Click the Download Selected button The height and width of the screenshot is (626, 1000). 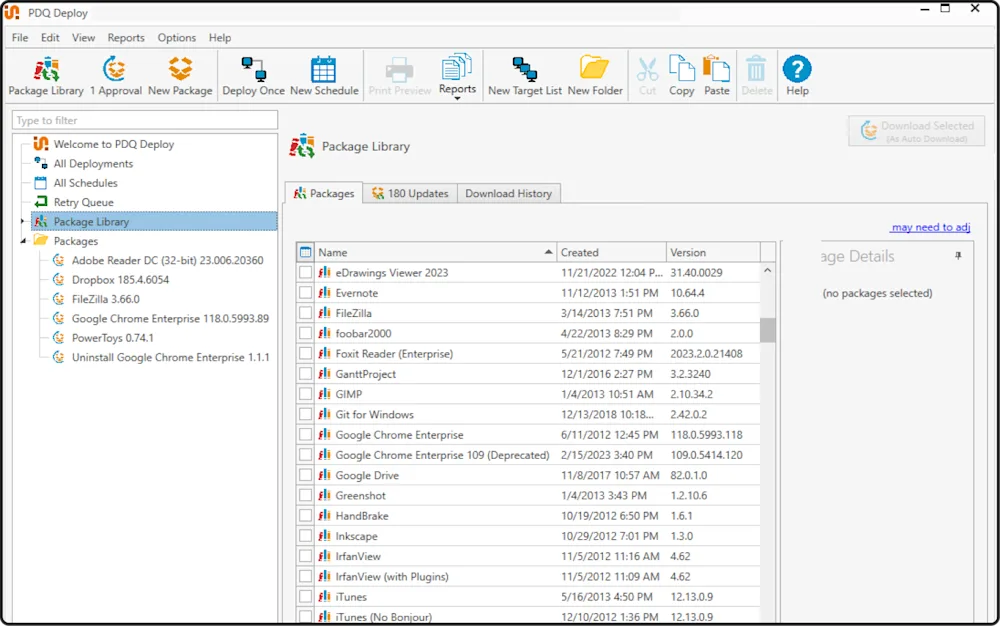(x=916, y=131)
